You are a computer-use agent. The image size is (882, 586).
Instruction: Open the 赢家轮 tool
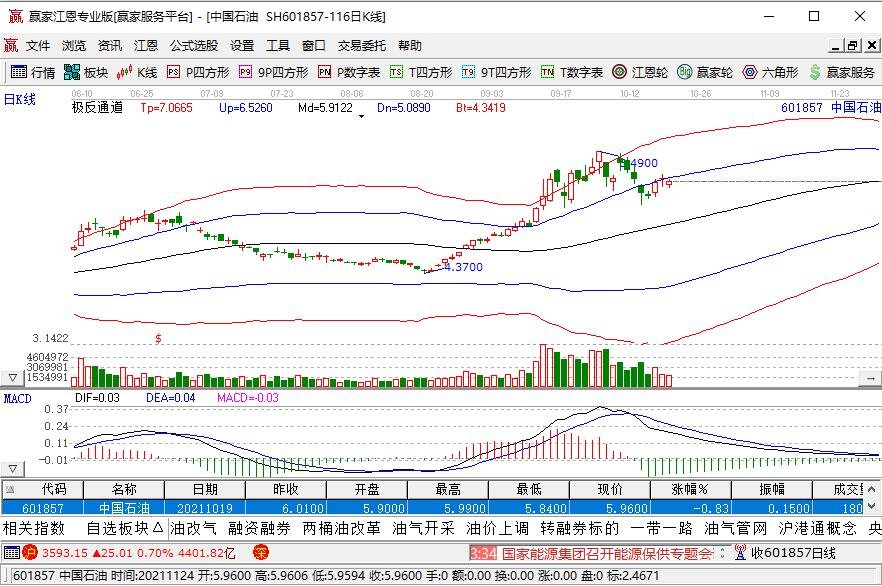(x=705, y=72)
